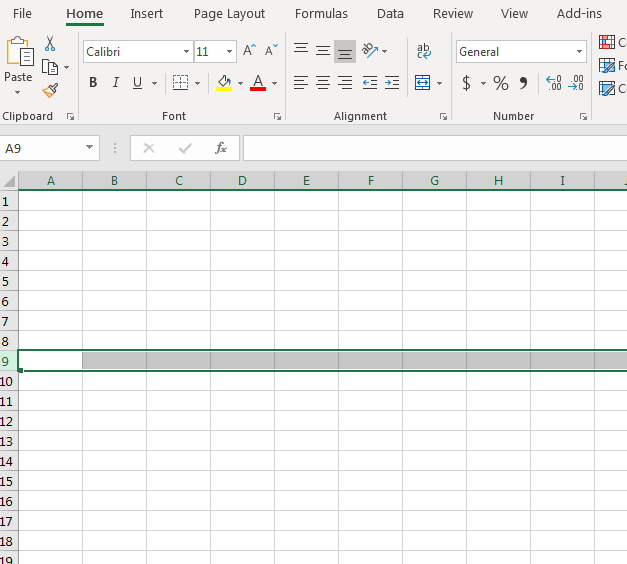Align text right
Viewport: 627px width, 564px height.
(x=345, y=83)
